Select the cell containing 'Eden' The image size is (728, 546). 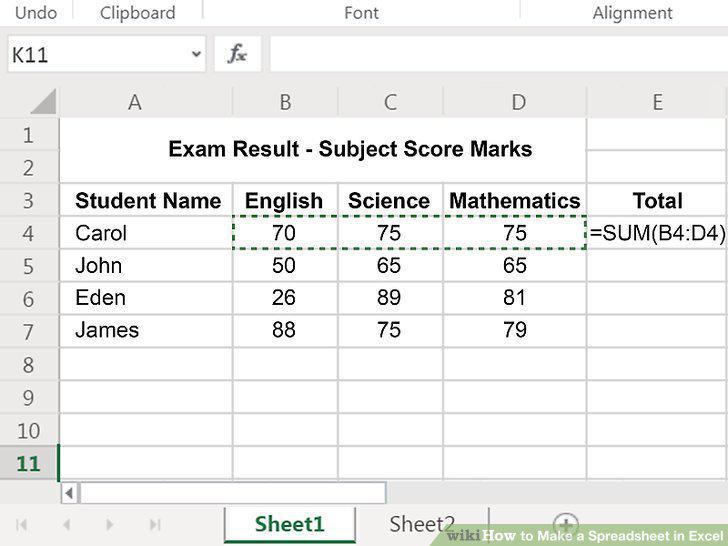(146, 299)
